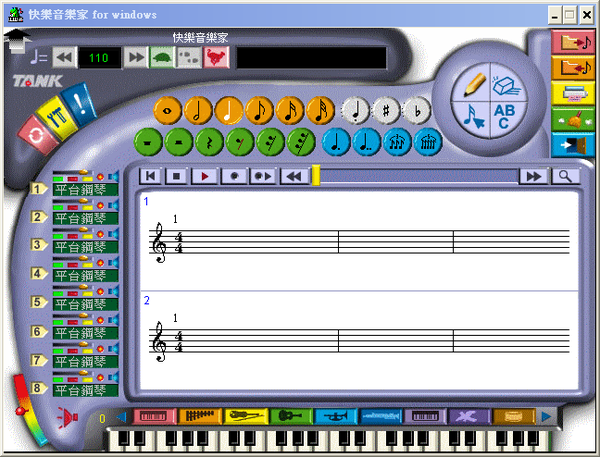Choose the orange xylophone instrument category
This screenshot has width=600, height=457.
tap(200, 416)
